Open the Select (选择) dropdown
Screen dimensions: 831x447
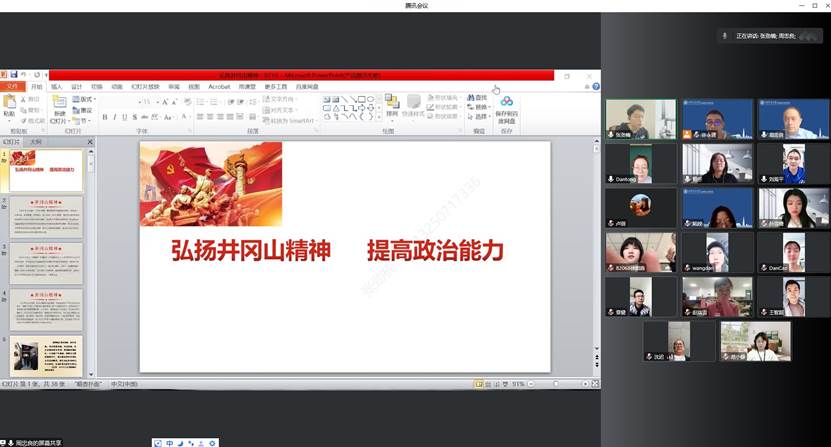(x=481, y=117)
